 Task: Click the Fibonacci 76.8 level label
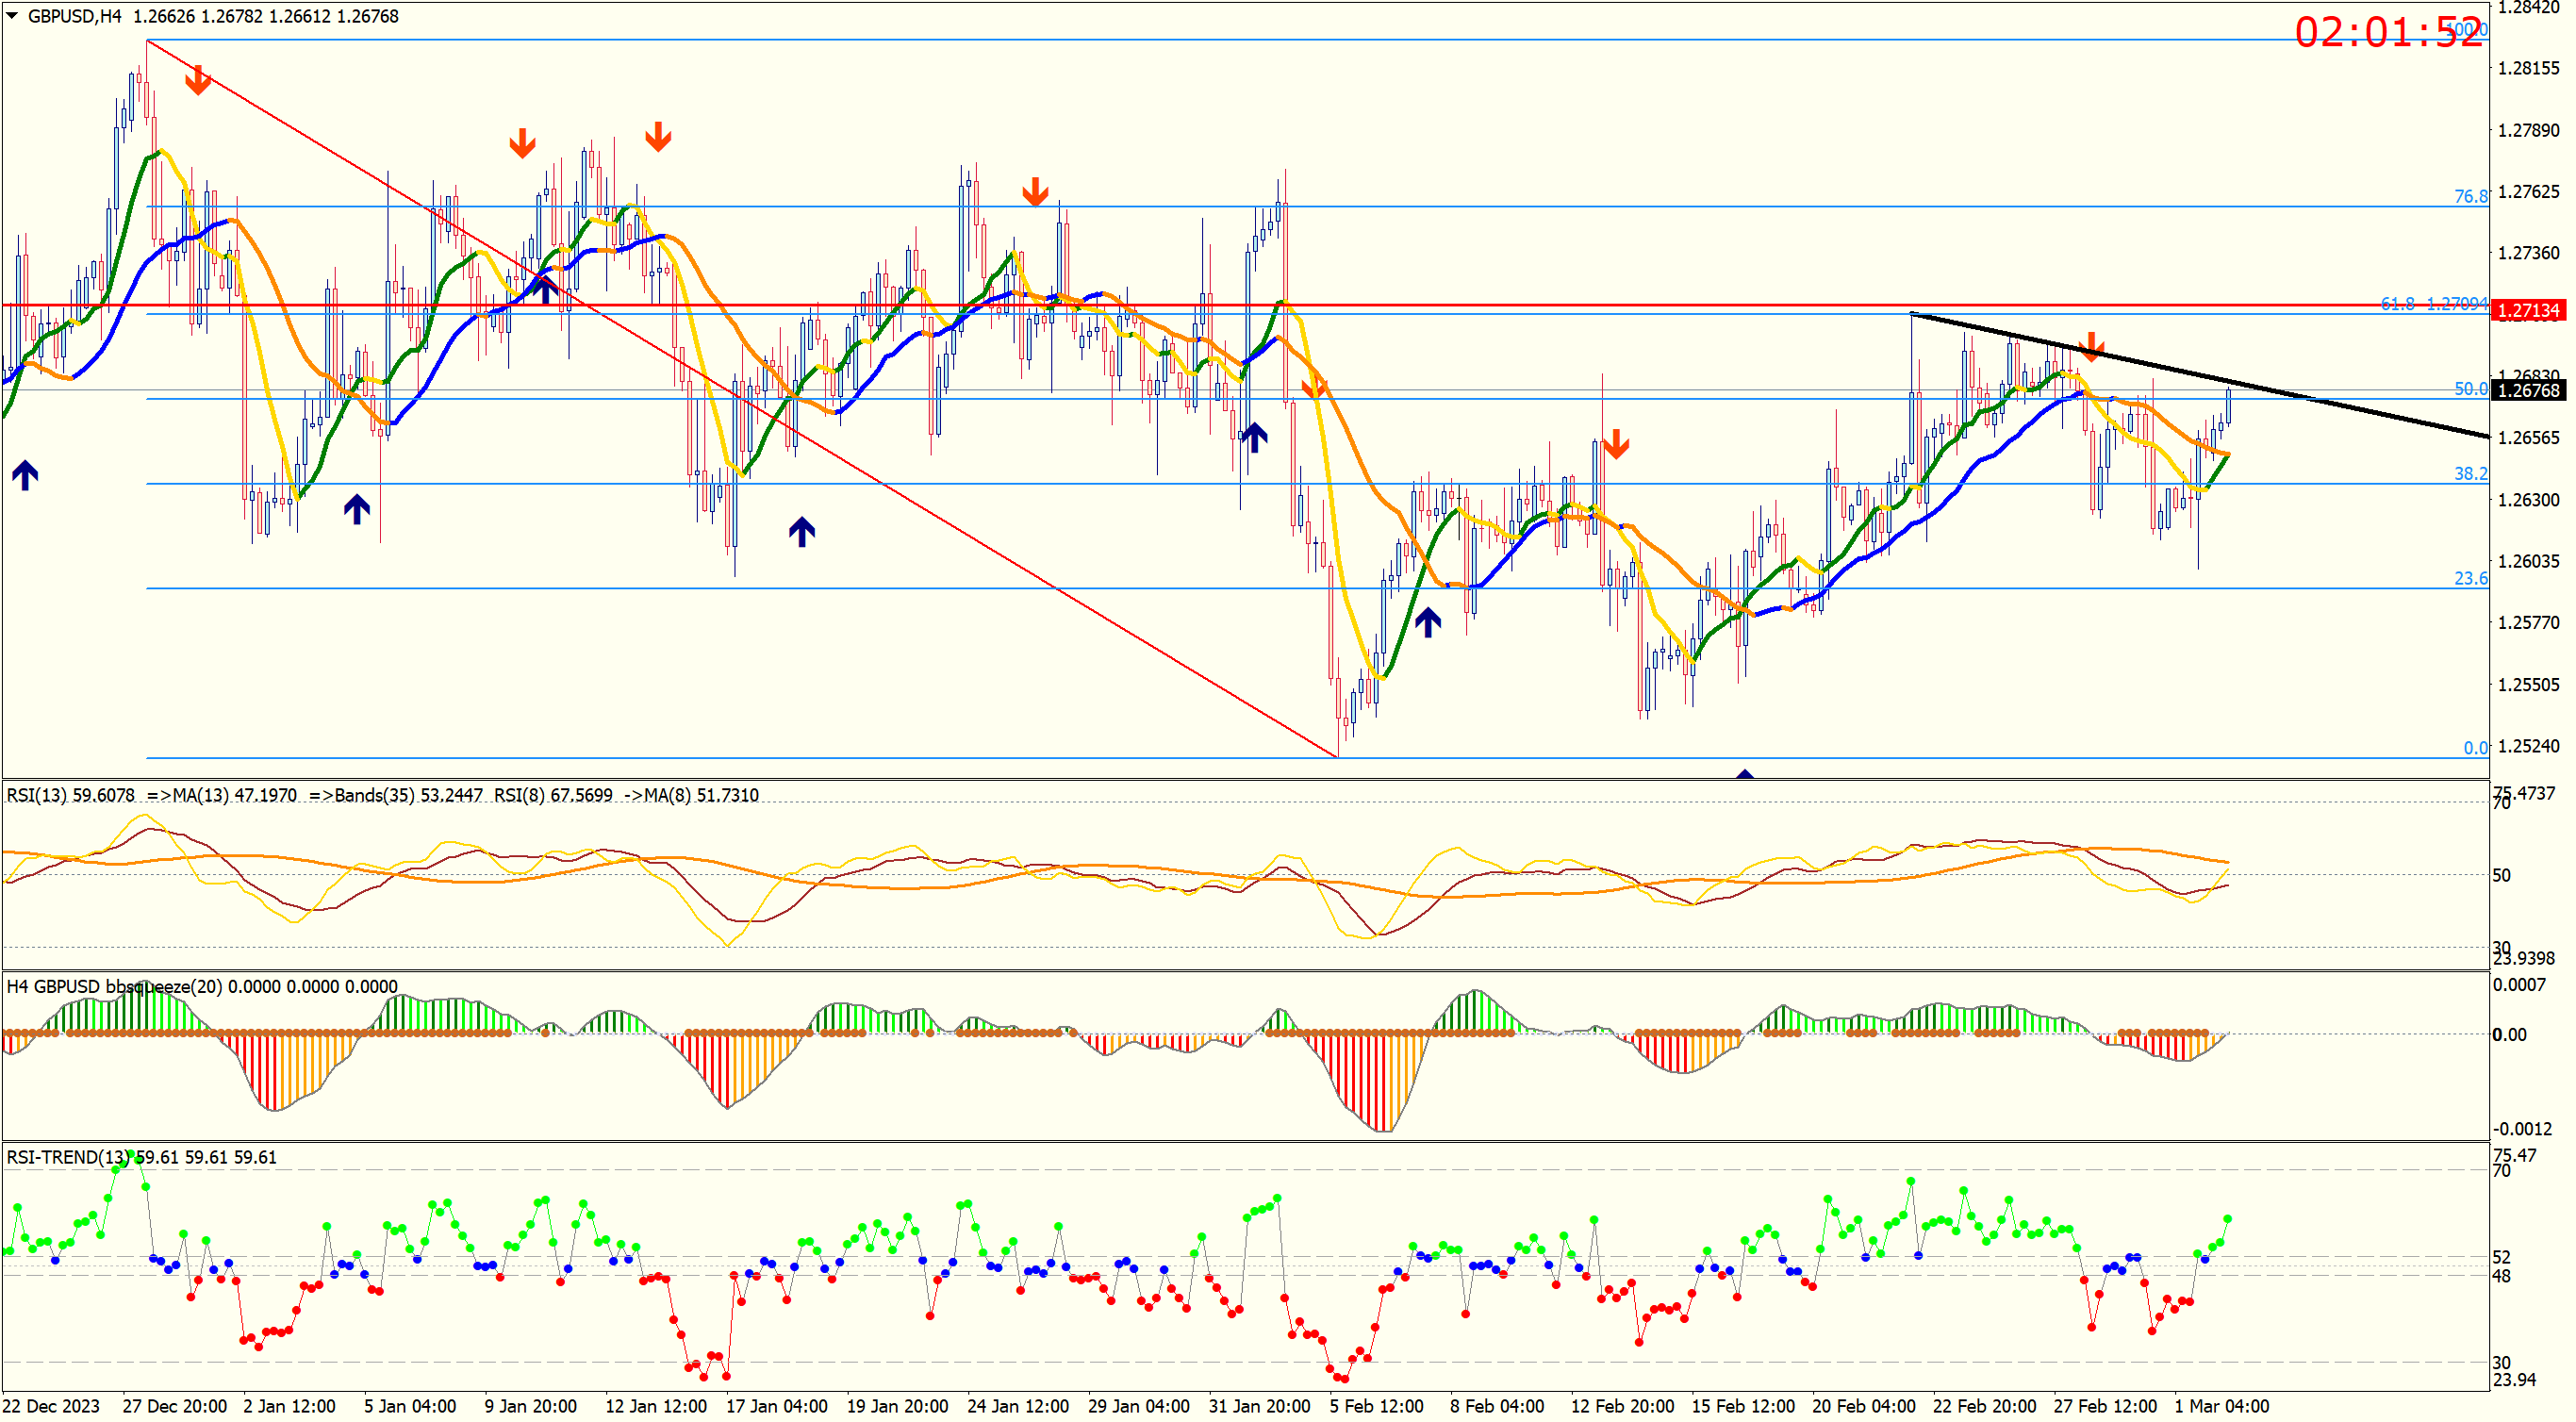tap(2470, 196)
